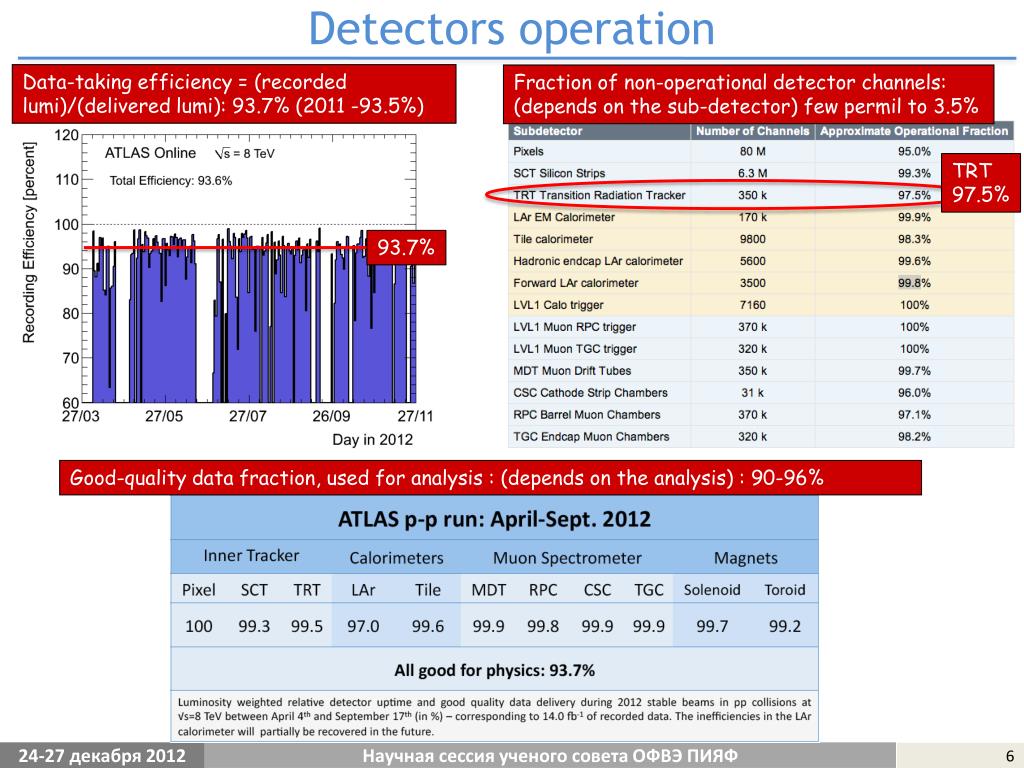This screenshot has width=1024, height=768.
Task: Click the 97.0 value under LAr
Action: click(x=363, y=626)
